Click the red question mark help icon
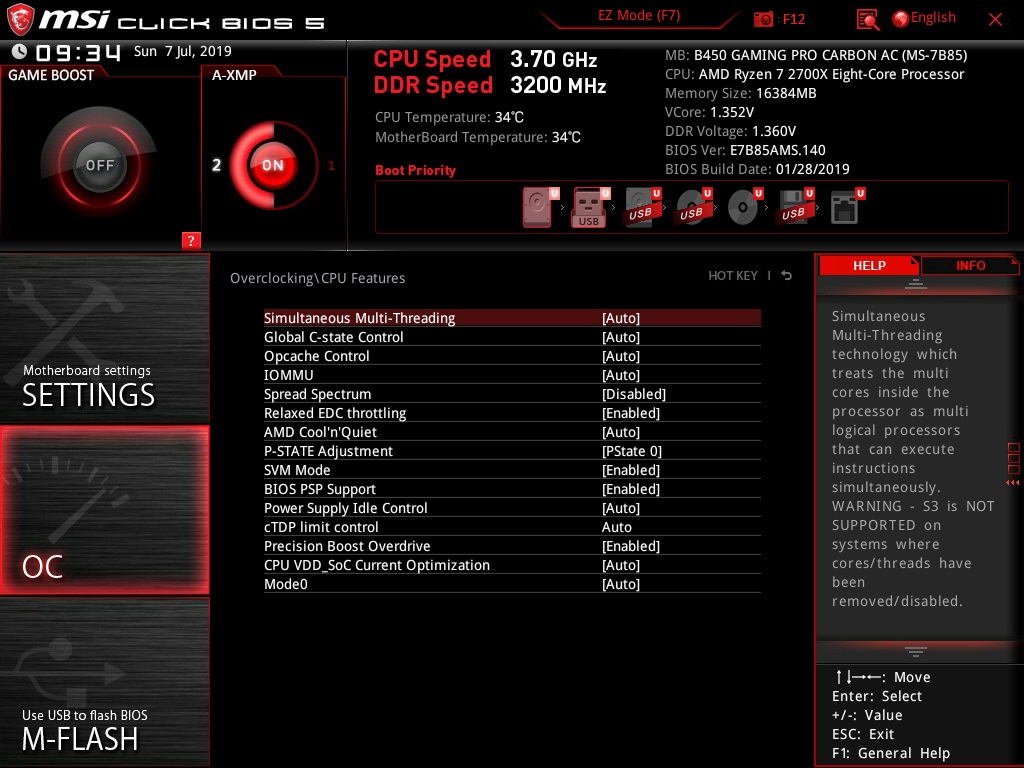 (191, 240)
